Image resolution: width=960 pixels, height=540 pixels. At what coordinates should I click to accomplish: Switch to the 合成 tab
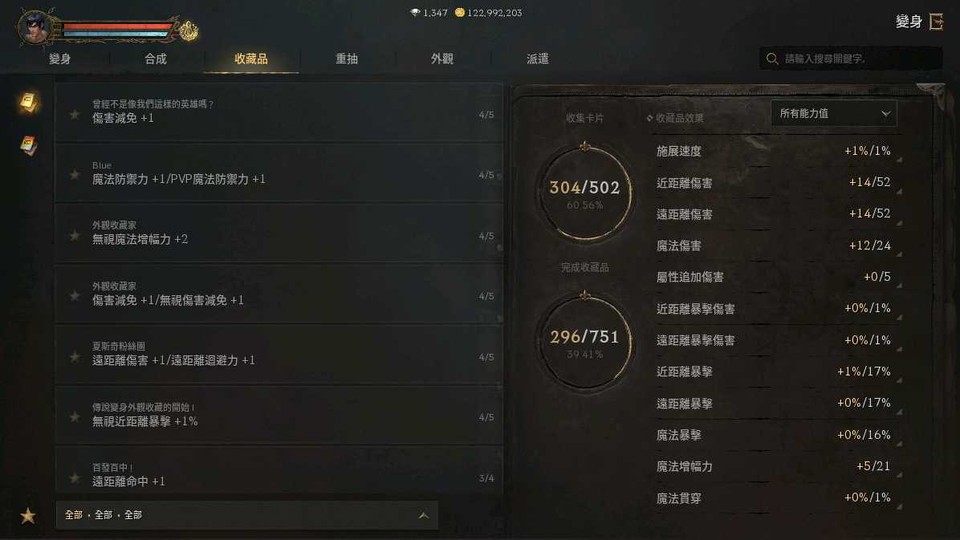pos(156,59)
